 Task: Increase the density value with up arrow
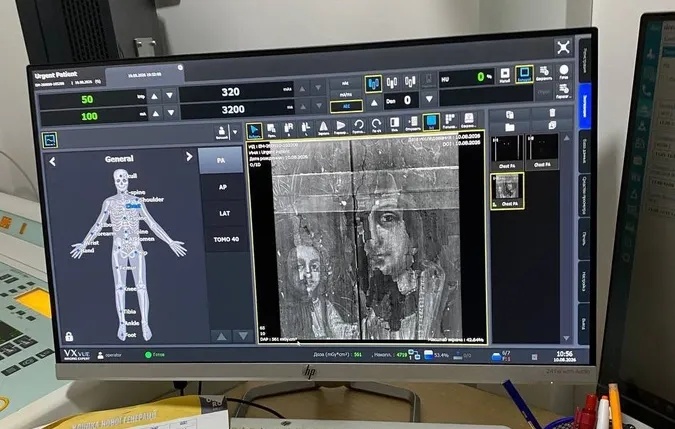375,102
